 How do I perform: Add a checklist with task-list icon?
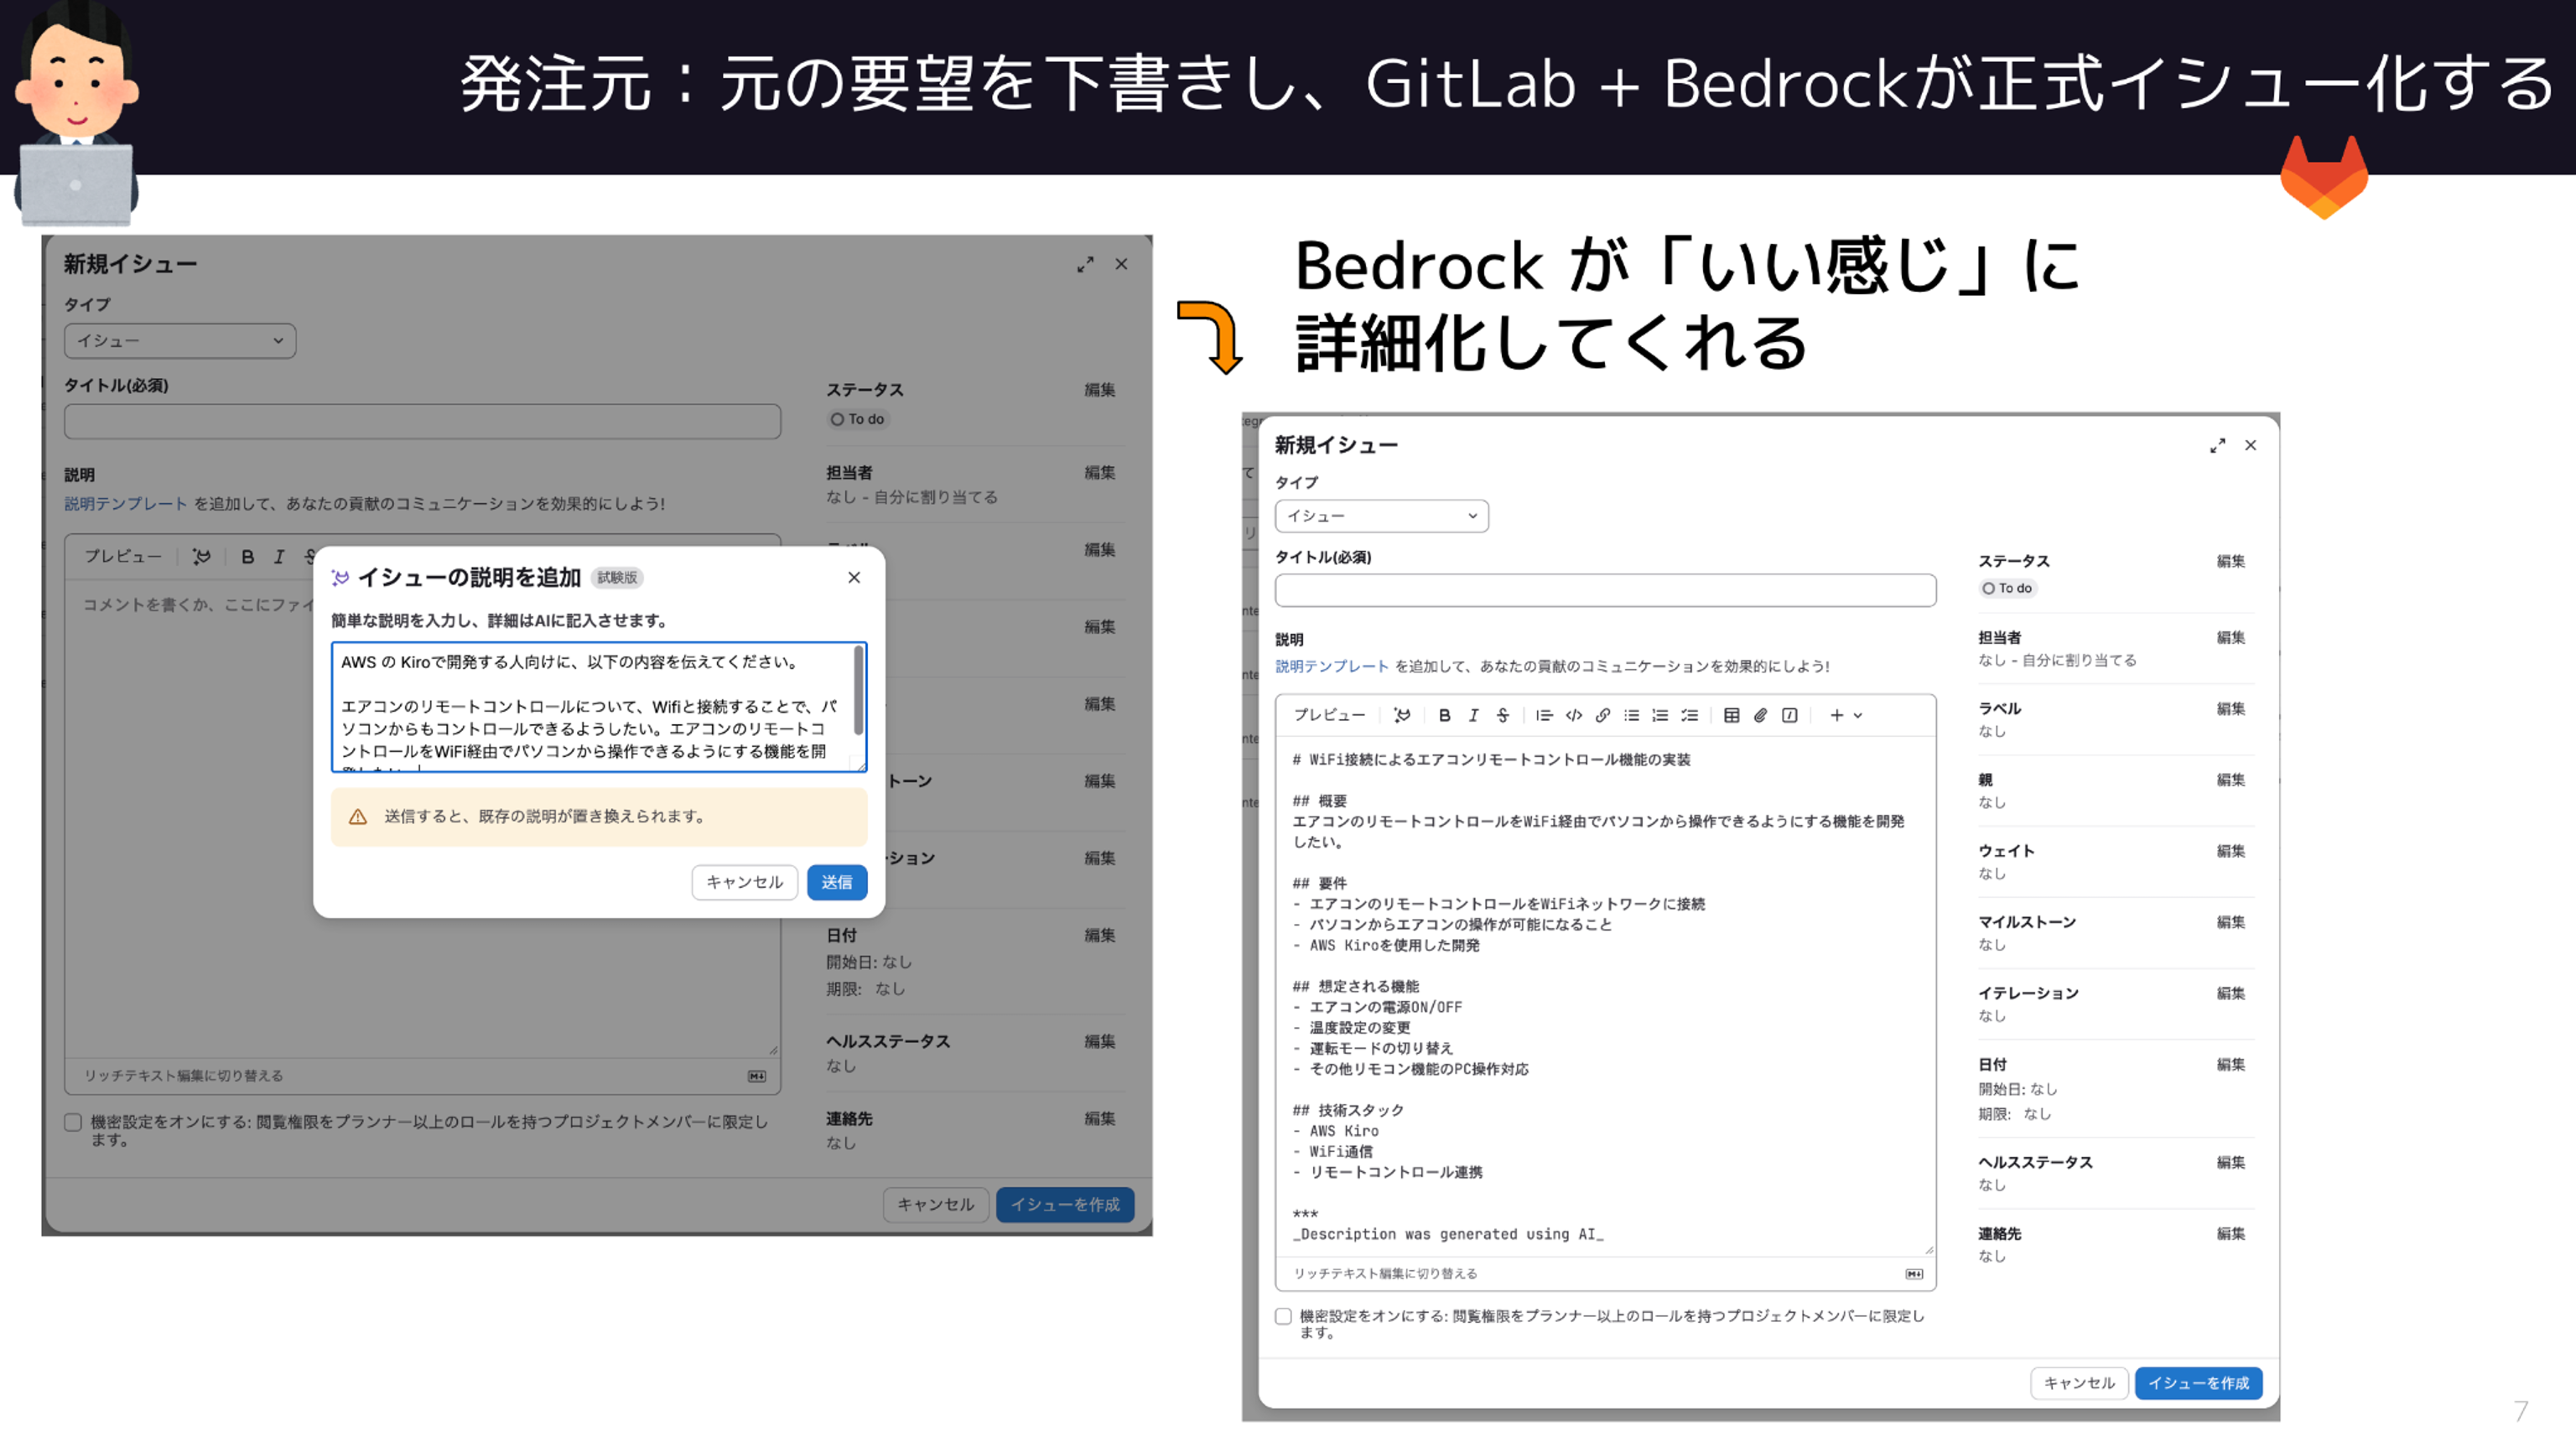pos(1689,715)
